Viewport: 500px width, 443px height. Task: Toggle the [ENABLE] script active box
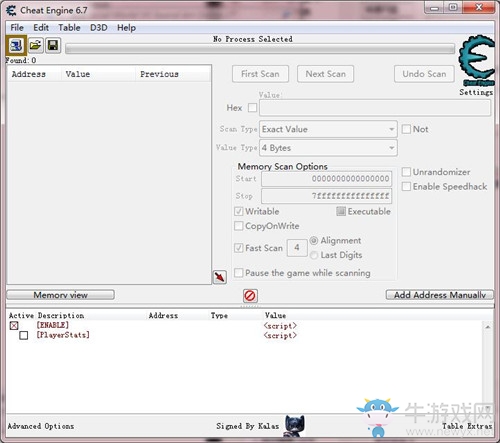point(14,326)
